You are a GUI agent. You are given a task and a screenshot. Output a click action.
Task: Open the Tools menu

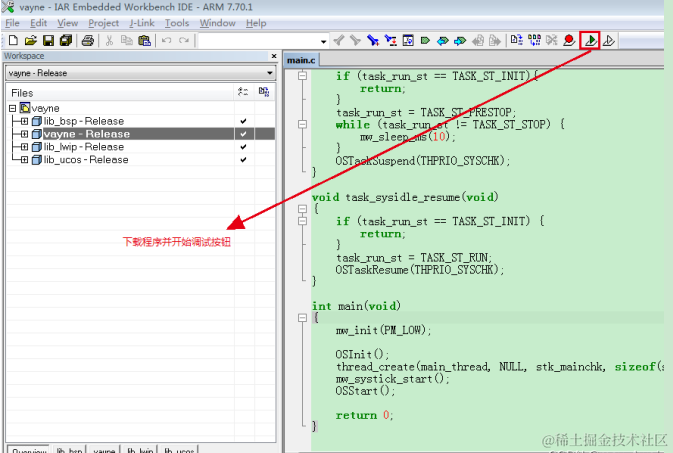[x=177, y=23]
